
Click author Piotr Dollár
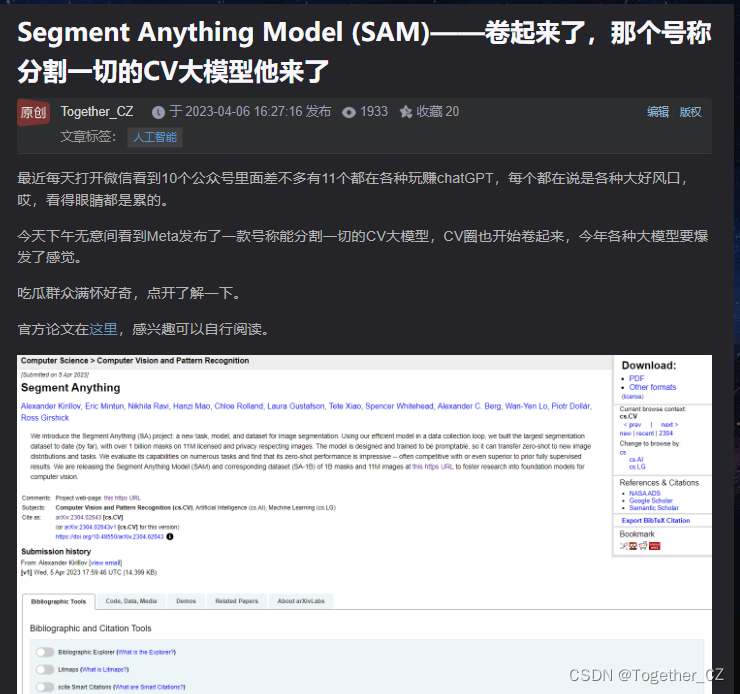[571, 406]
